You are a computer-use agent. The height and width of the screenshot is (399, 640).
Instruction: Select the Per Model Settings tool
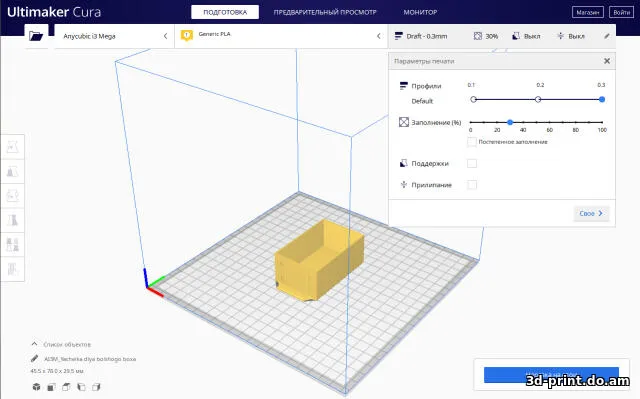coord(13,245)
